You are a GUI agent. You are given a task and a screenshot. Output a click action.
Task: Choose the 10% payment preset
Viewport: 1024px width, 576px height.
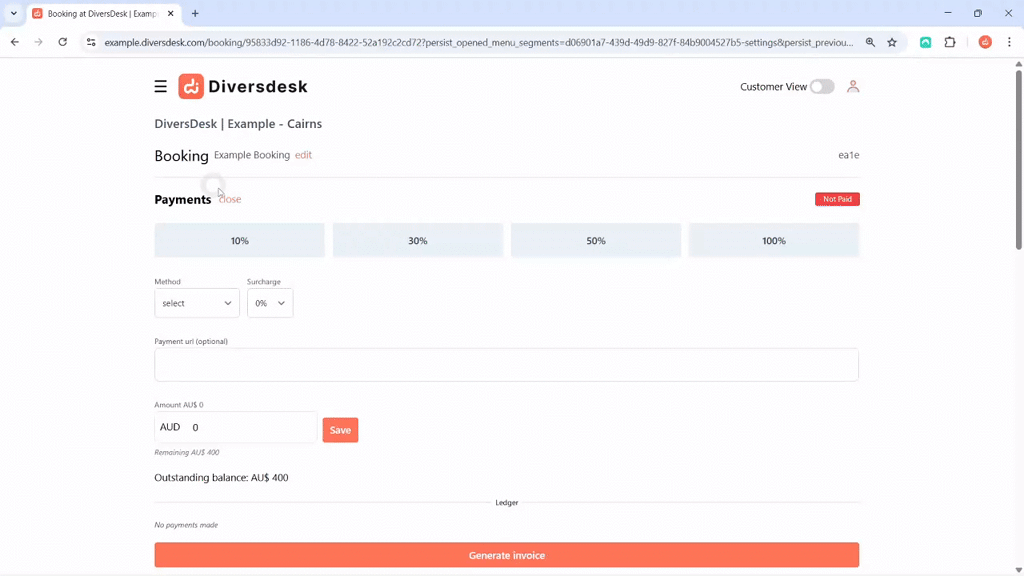pyautogui.click(x=240, y=240)
